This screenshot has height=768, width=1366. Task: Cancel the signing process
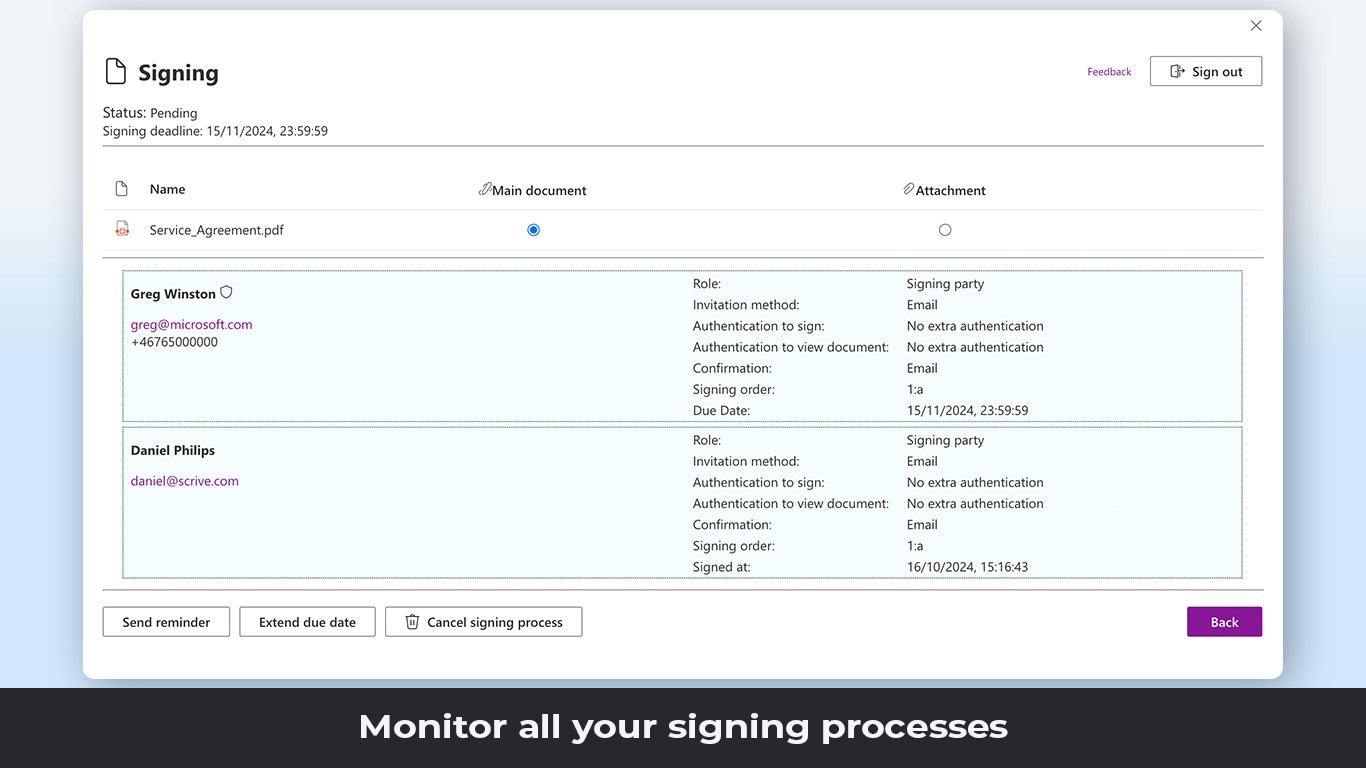(484, 622)
